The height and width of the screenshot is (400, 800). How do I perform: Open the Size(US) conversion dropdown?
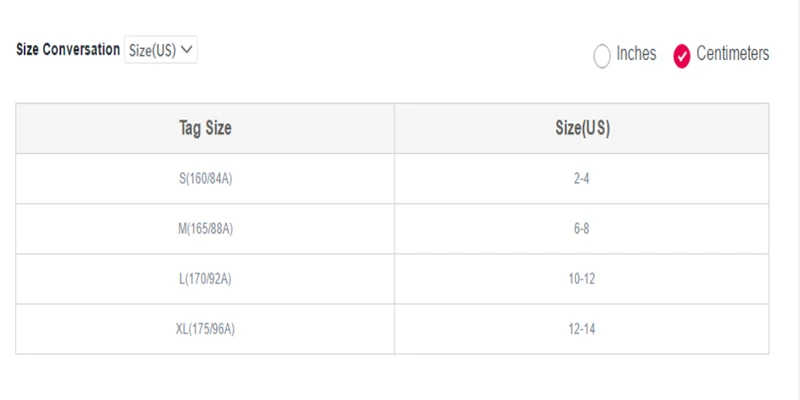pyautogui.click(x=161, y=50)
